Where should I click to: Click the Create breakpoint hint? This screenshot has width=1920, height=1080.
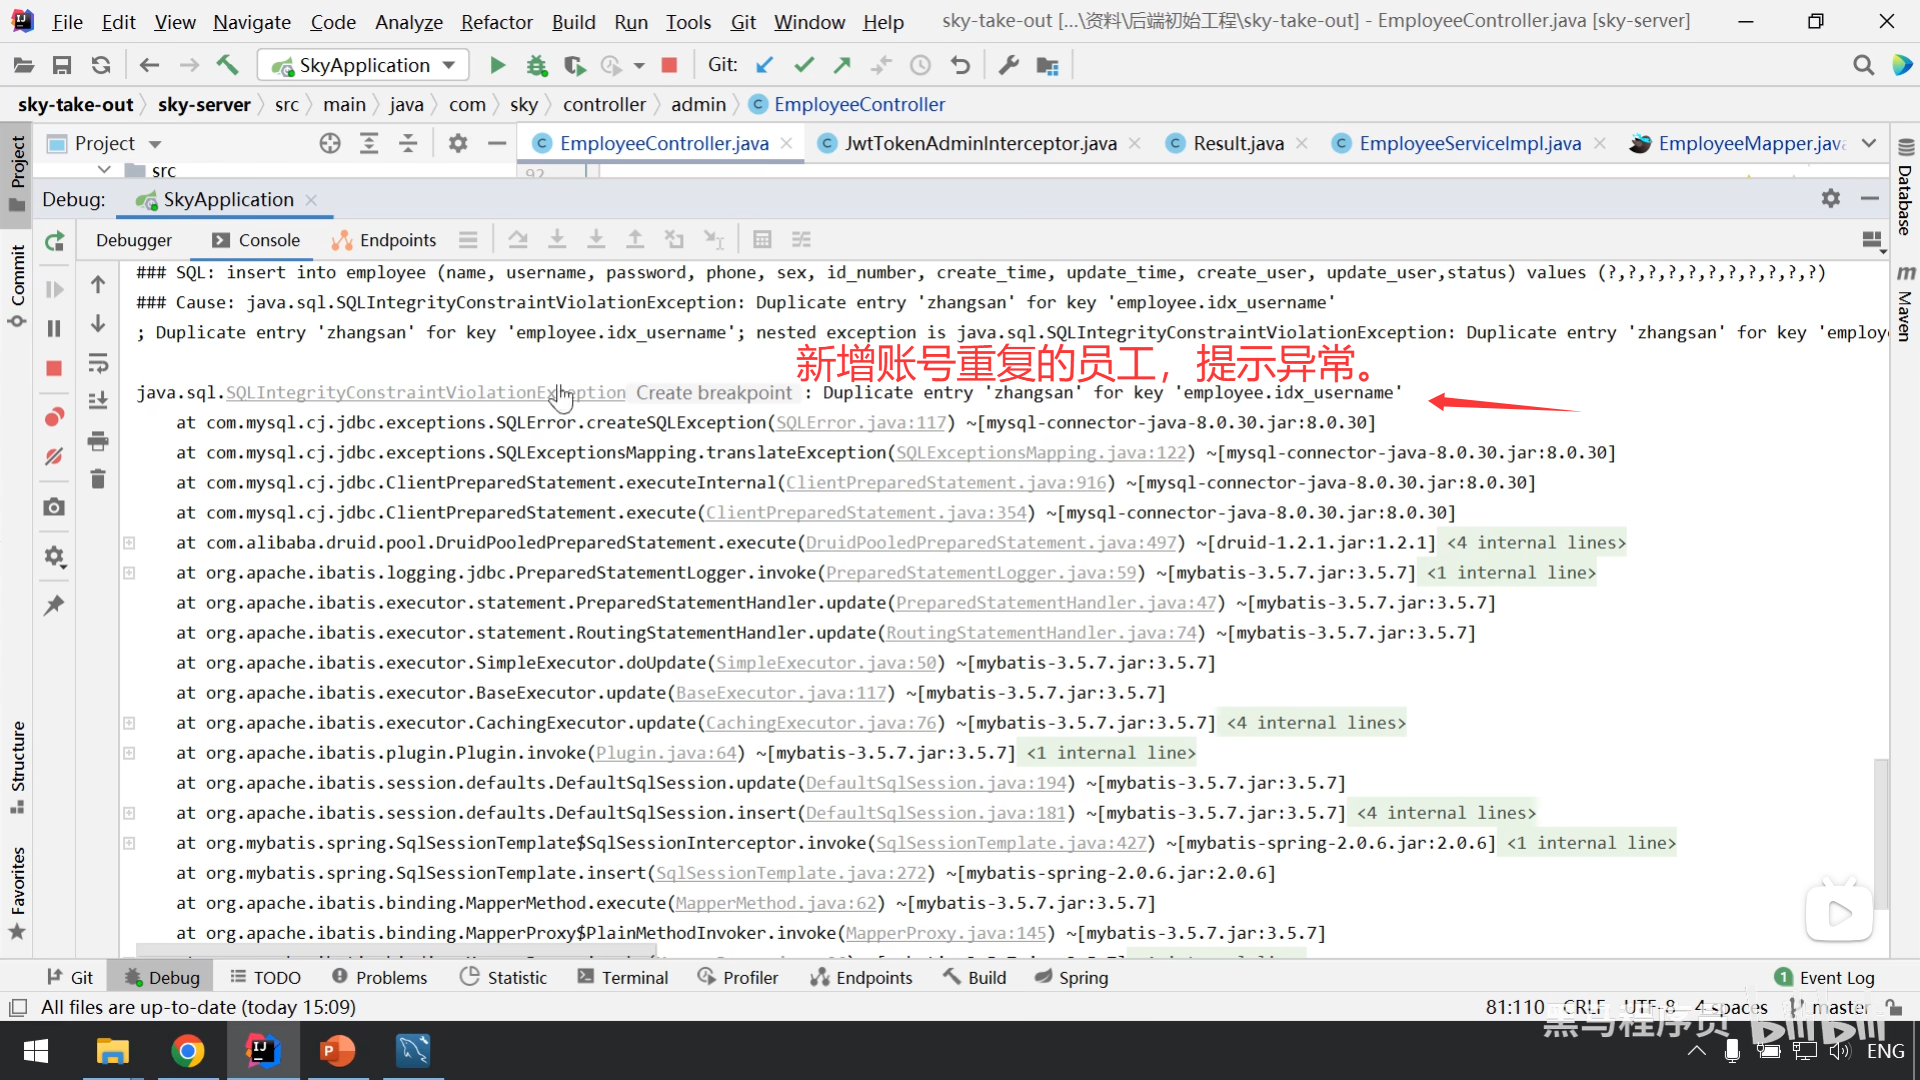point(713,393)
